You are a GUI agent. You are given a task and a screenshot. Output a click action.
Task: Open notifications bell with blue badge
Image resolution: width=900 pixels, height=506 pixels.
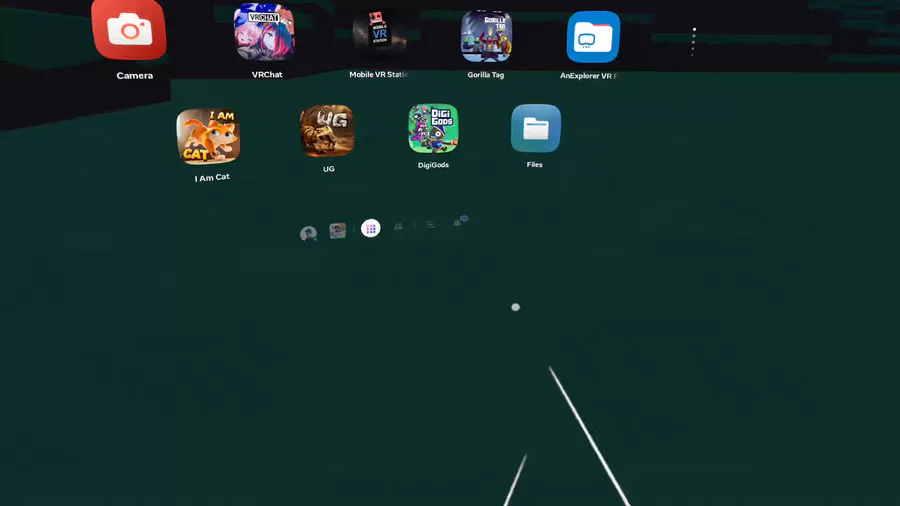[460, 221]
